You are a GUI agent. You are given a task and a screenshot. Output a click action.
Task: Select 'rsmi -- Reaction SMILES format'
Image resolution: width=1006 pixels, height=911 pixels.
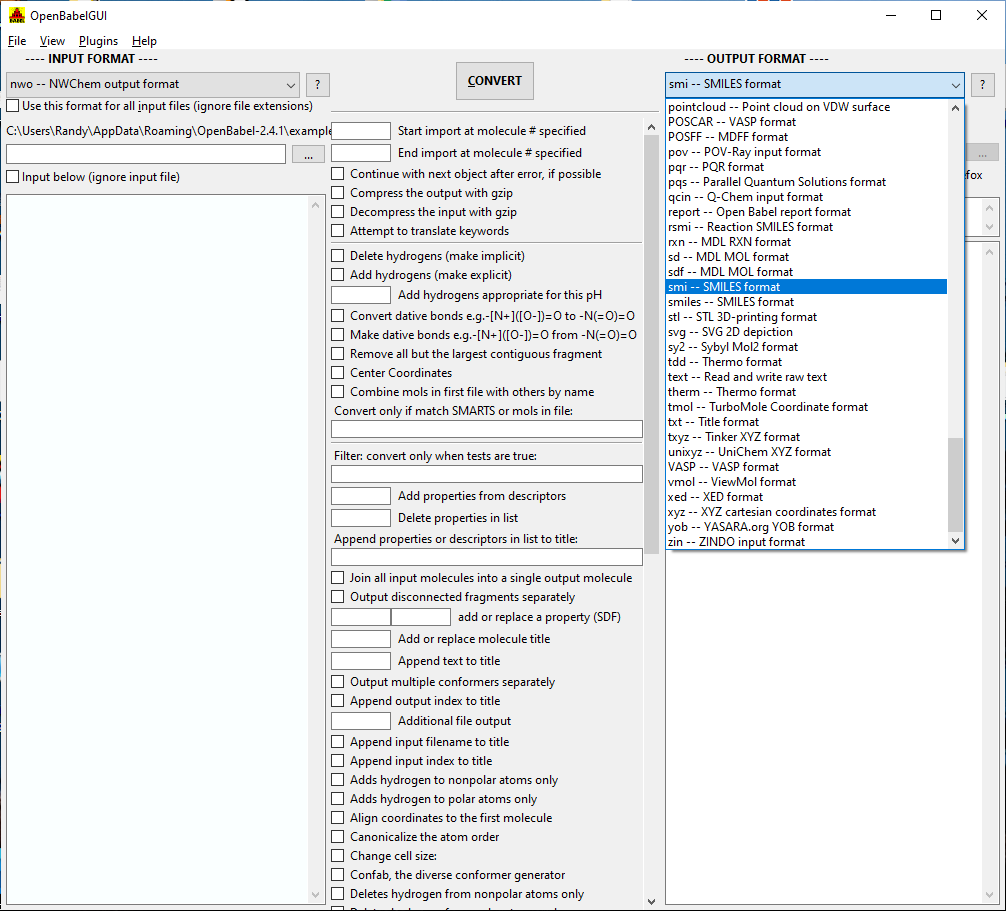tap(806, 227)
